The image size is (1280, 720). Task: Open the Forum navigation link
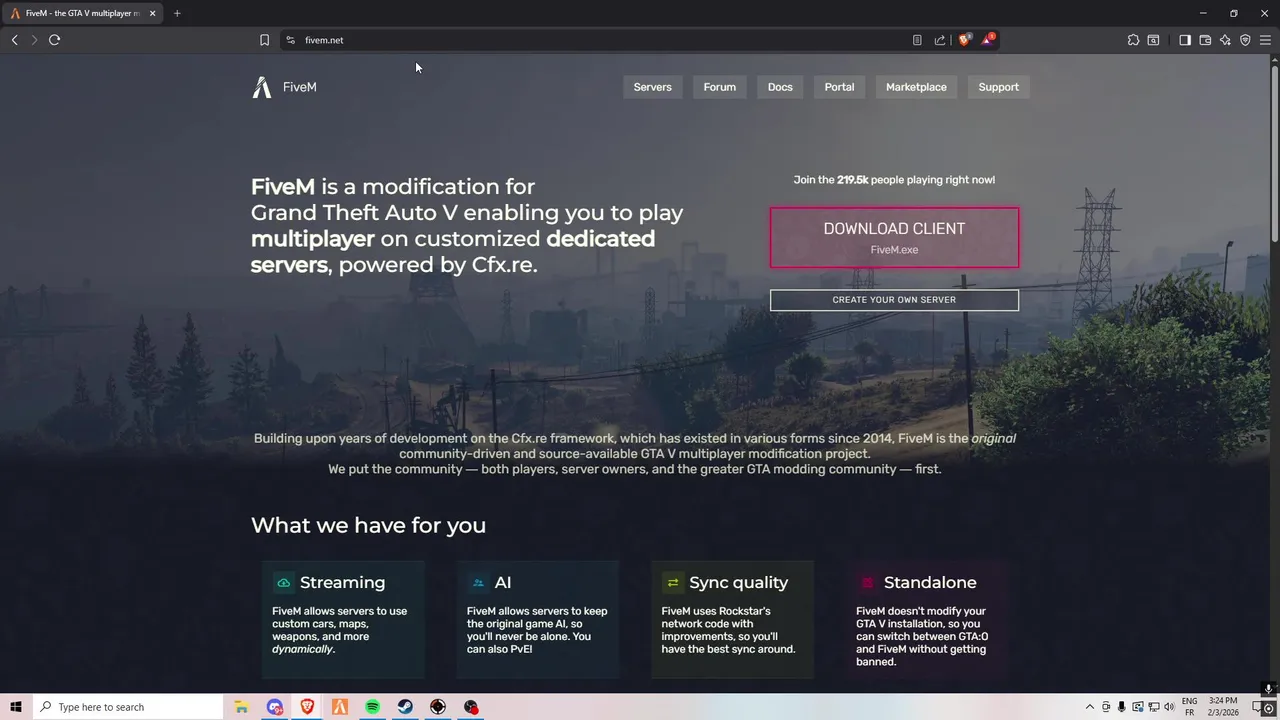[719, 87]
